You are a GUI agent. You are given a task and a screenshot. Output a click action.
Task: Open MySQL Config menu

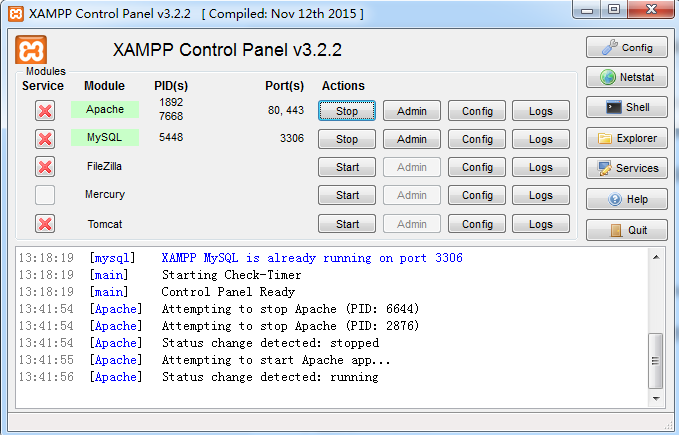pyautogui.click(x=477, y=139)
